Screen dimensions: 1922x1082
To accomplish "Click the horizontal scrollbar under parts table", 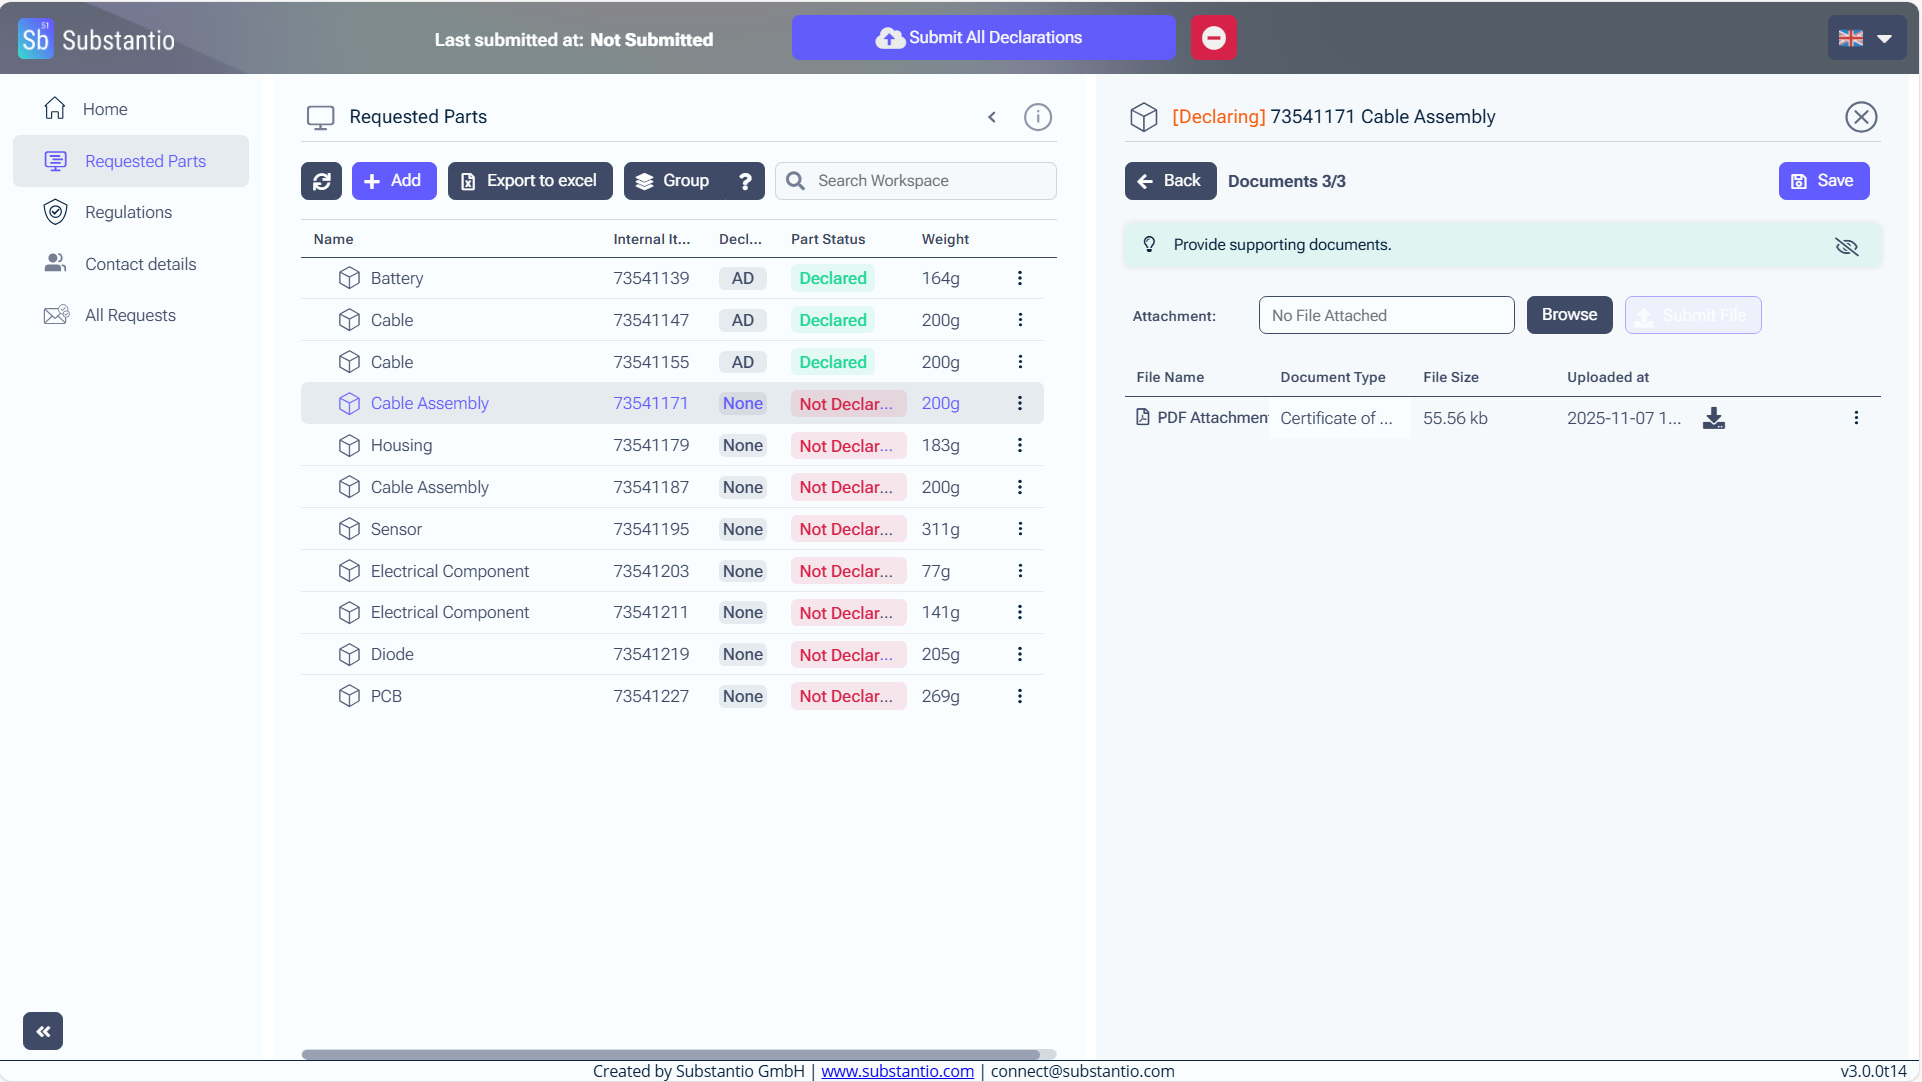I will [670, 1054].
